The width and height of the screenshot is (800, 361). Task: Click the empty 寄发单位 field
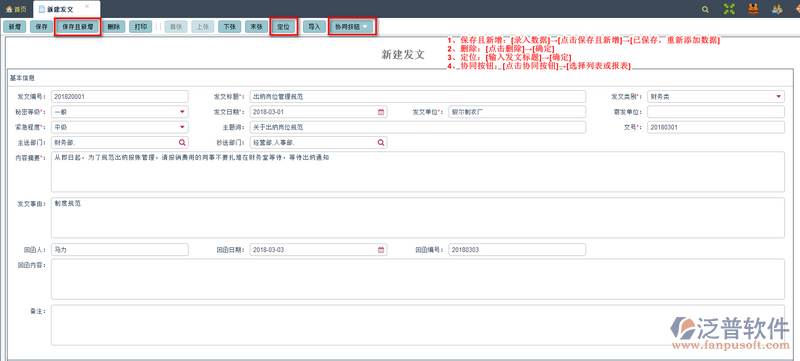(716, 112)
